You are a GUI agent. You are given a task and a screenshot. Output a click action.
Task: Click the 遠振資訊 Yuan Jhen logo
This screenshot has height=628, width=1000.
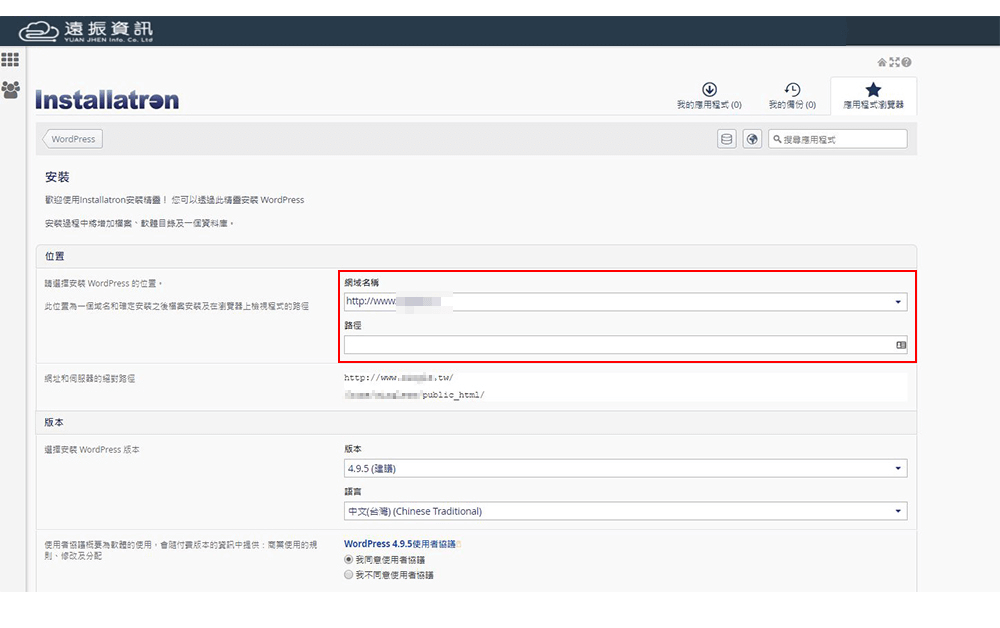coord(86,31)
